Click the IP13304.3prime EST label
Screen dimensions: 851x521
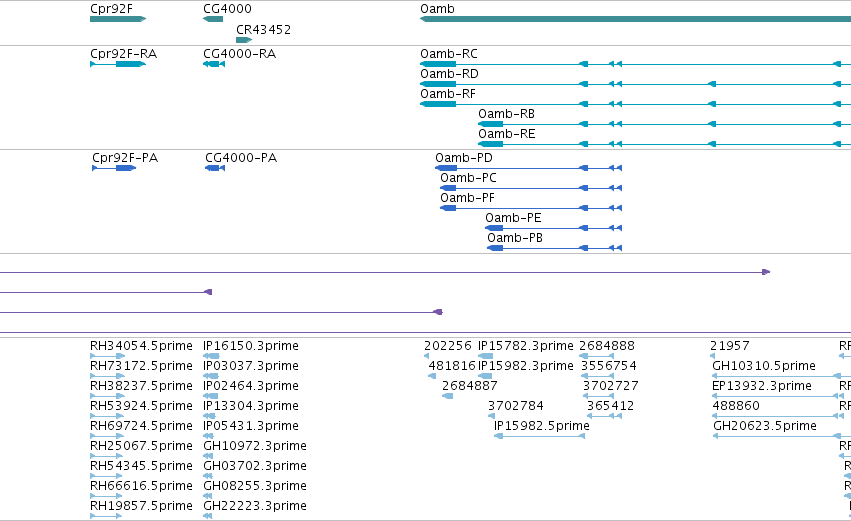pos(251,406)
